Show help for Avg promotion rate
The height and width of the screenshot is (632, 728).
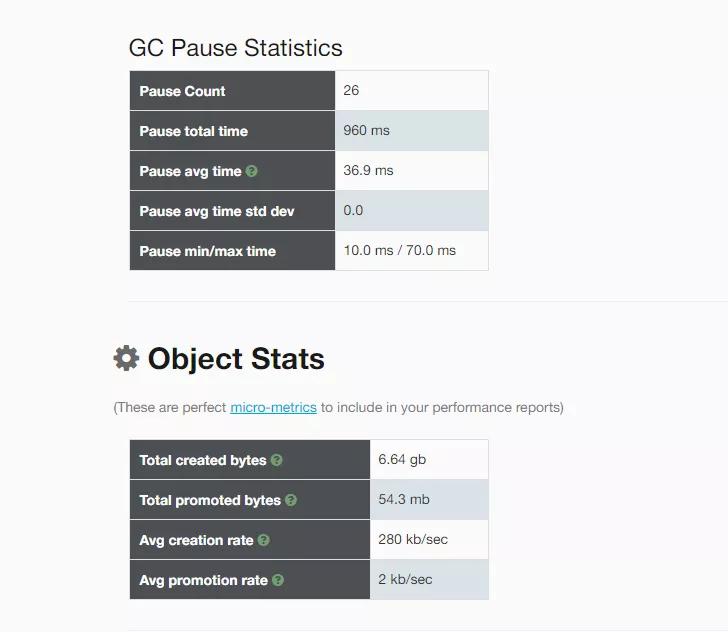coord(278,580)
